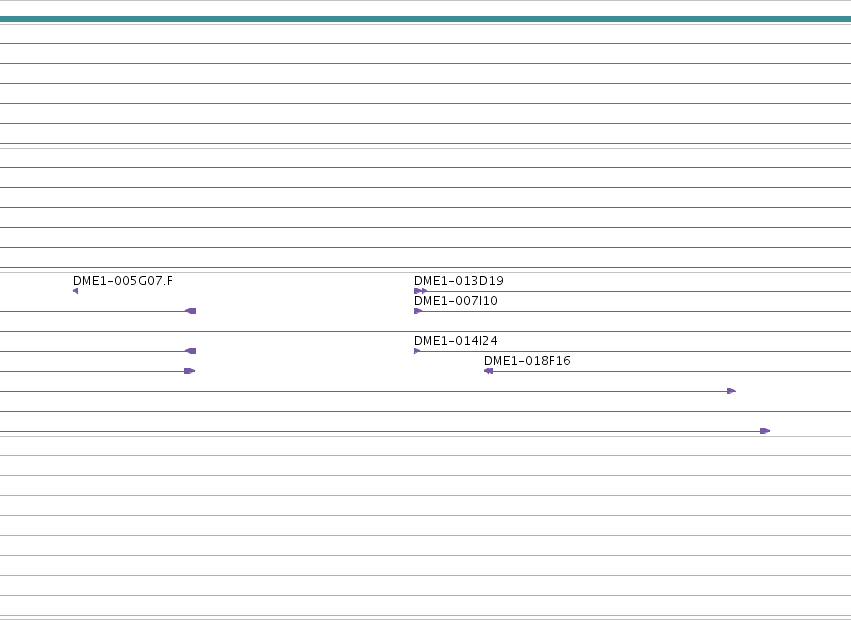Select the DME1-005G07.F clone label
Viewport: 851px width, 620px height.
pyautogui.click(x=123, y=281)
